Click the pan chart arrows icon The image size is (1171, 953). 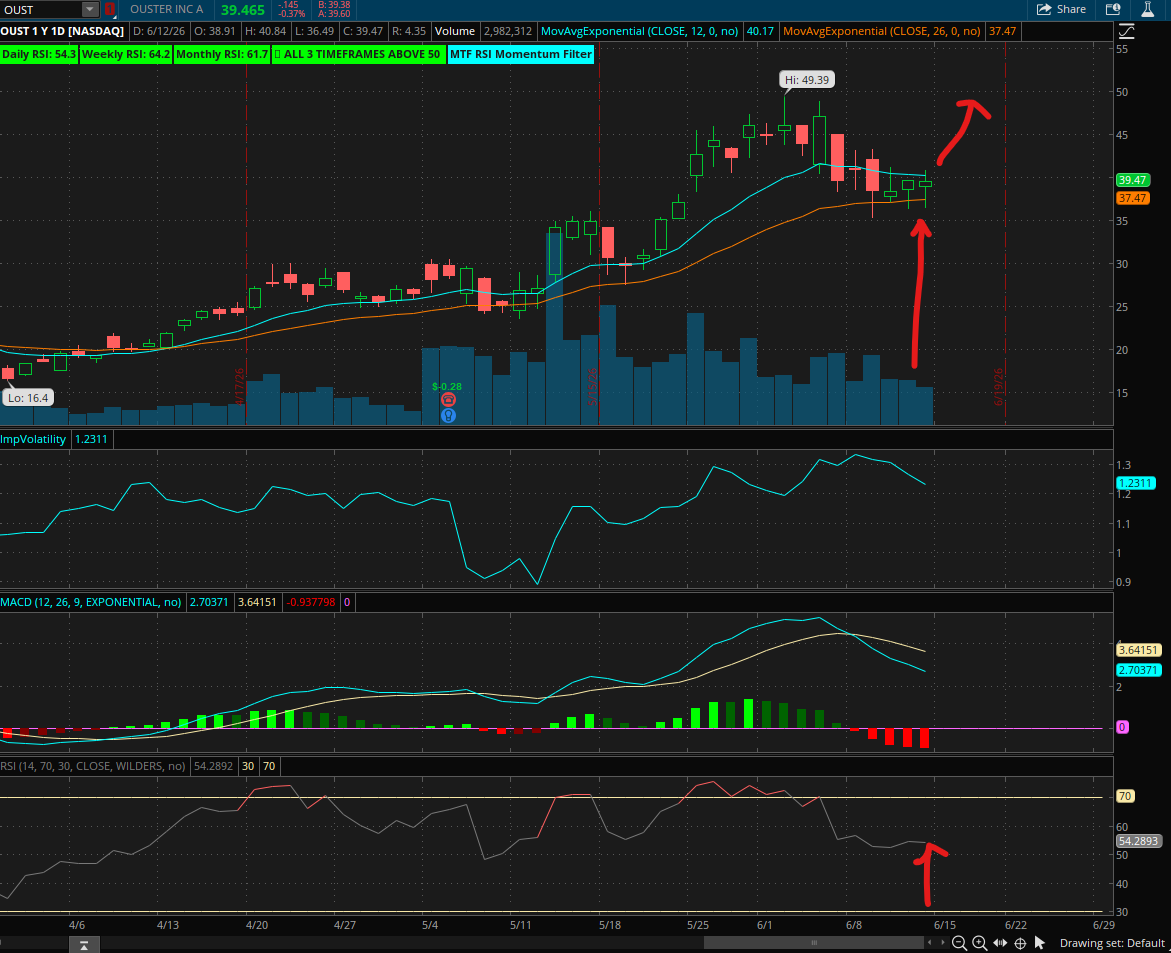click(1000, 943)
